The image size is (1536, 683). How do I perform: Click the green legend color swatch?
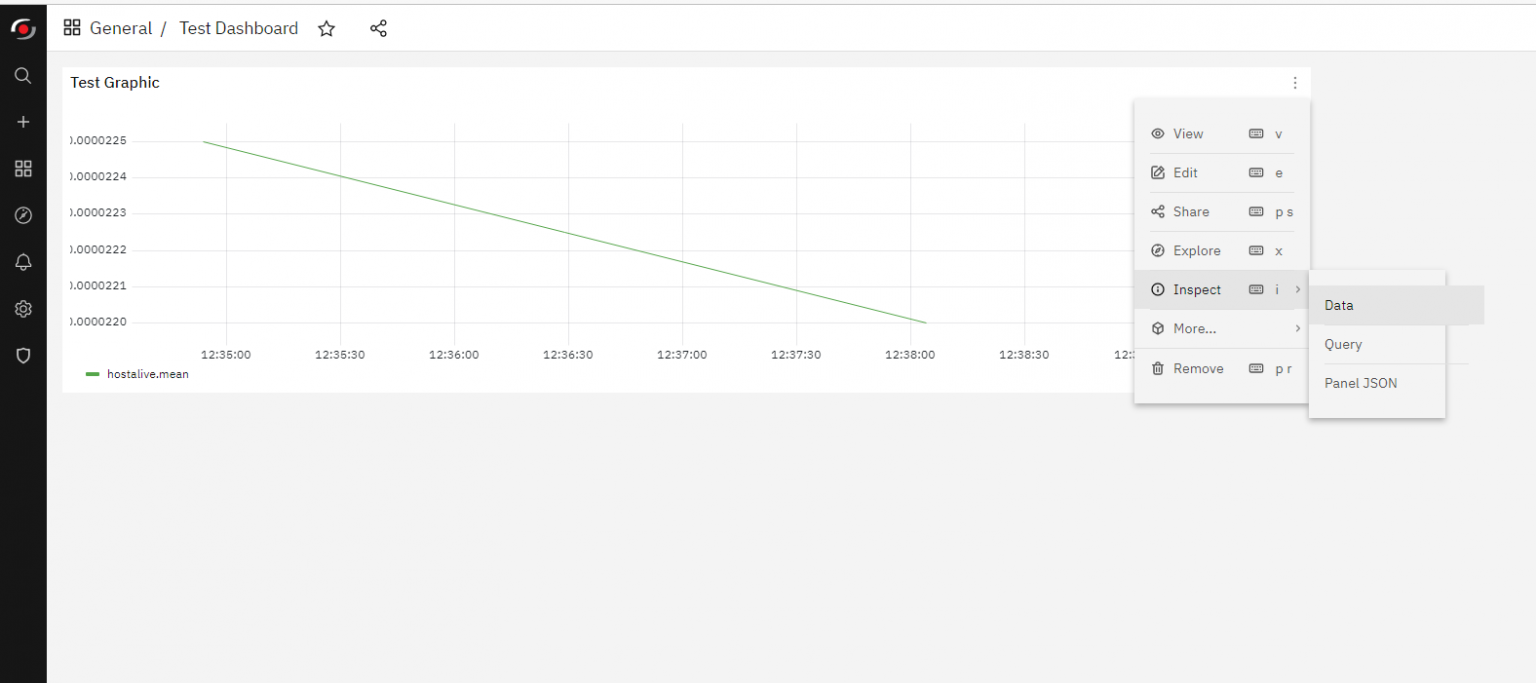tap(93, 374)
